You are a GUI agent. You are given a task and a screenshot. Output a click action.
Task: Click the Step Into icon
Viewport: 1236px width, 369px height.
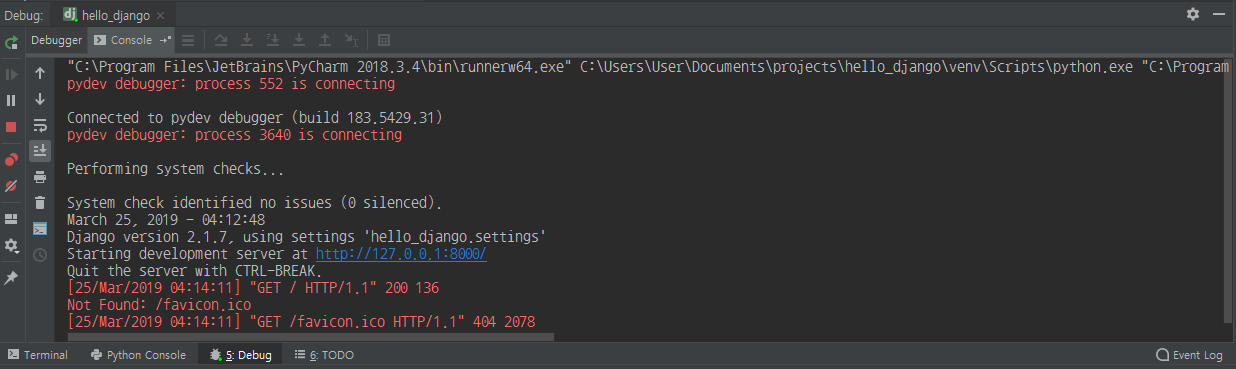coord(248,40)
